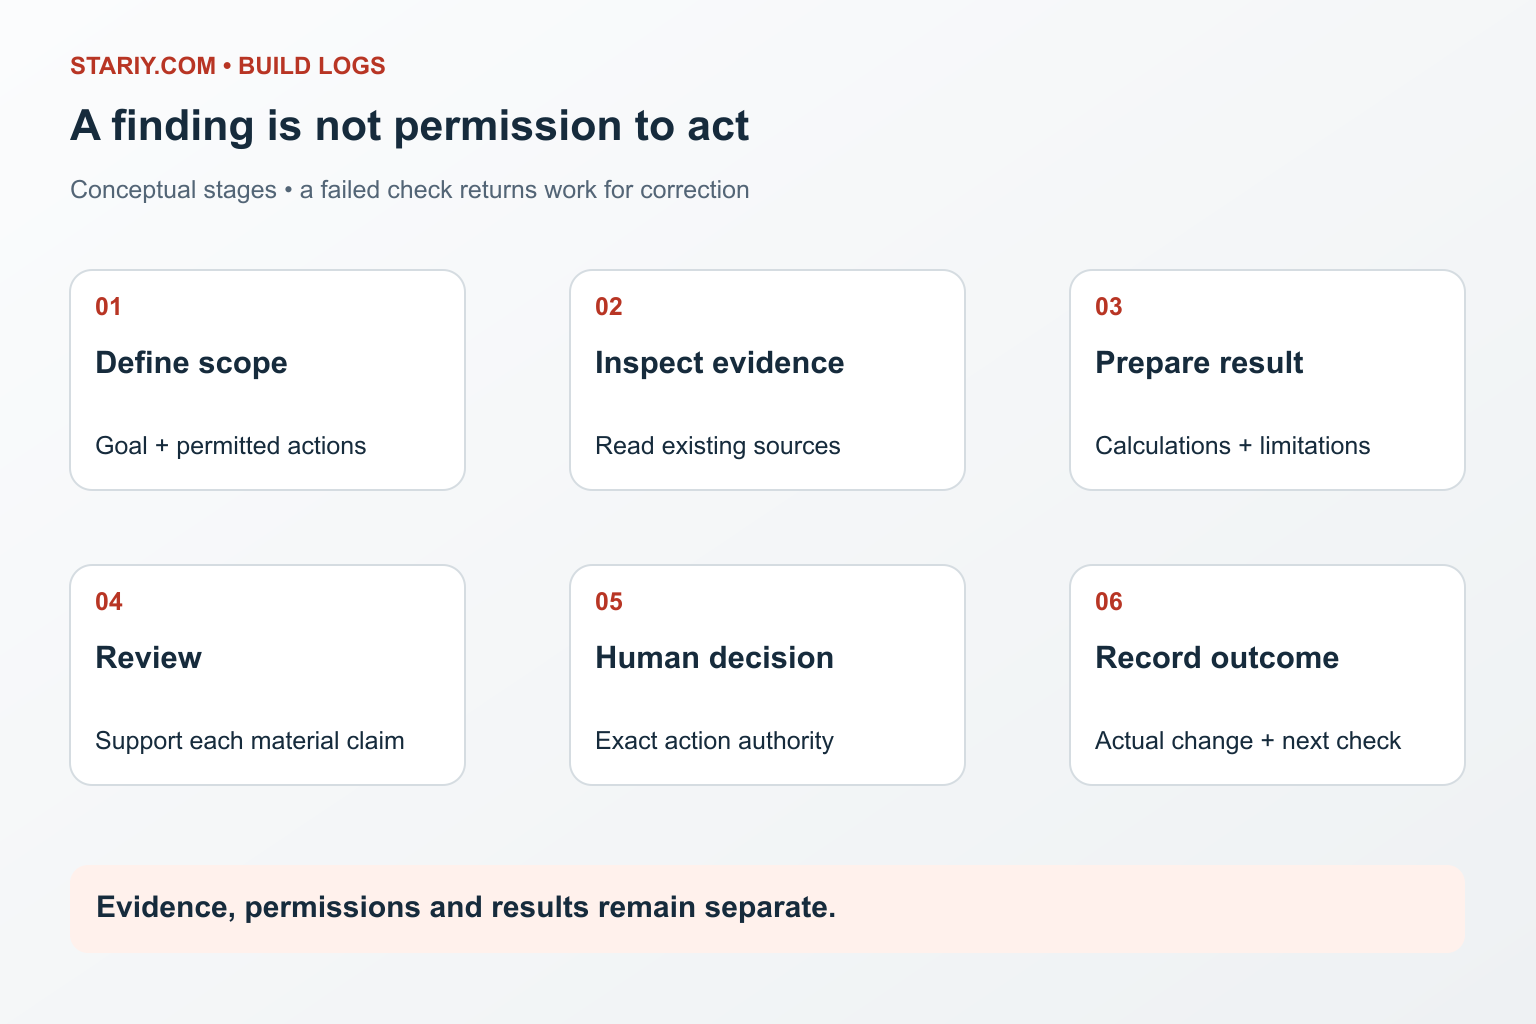Click the step number '03'
The height and width of the screenshot is (1024, 1536).
[x=1108, y=307]
